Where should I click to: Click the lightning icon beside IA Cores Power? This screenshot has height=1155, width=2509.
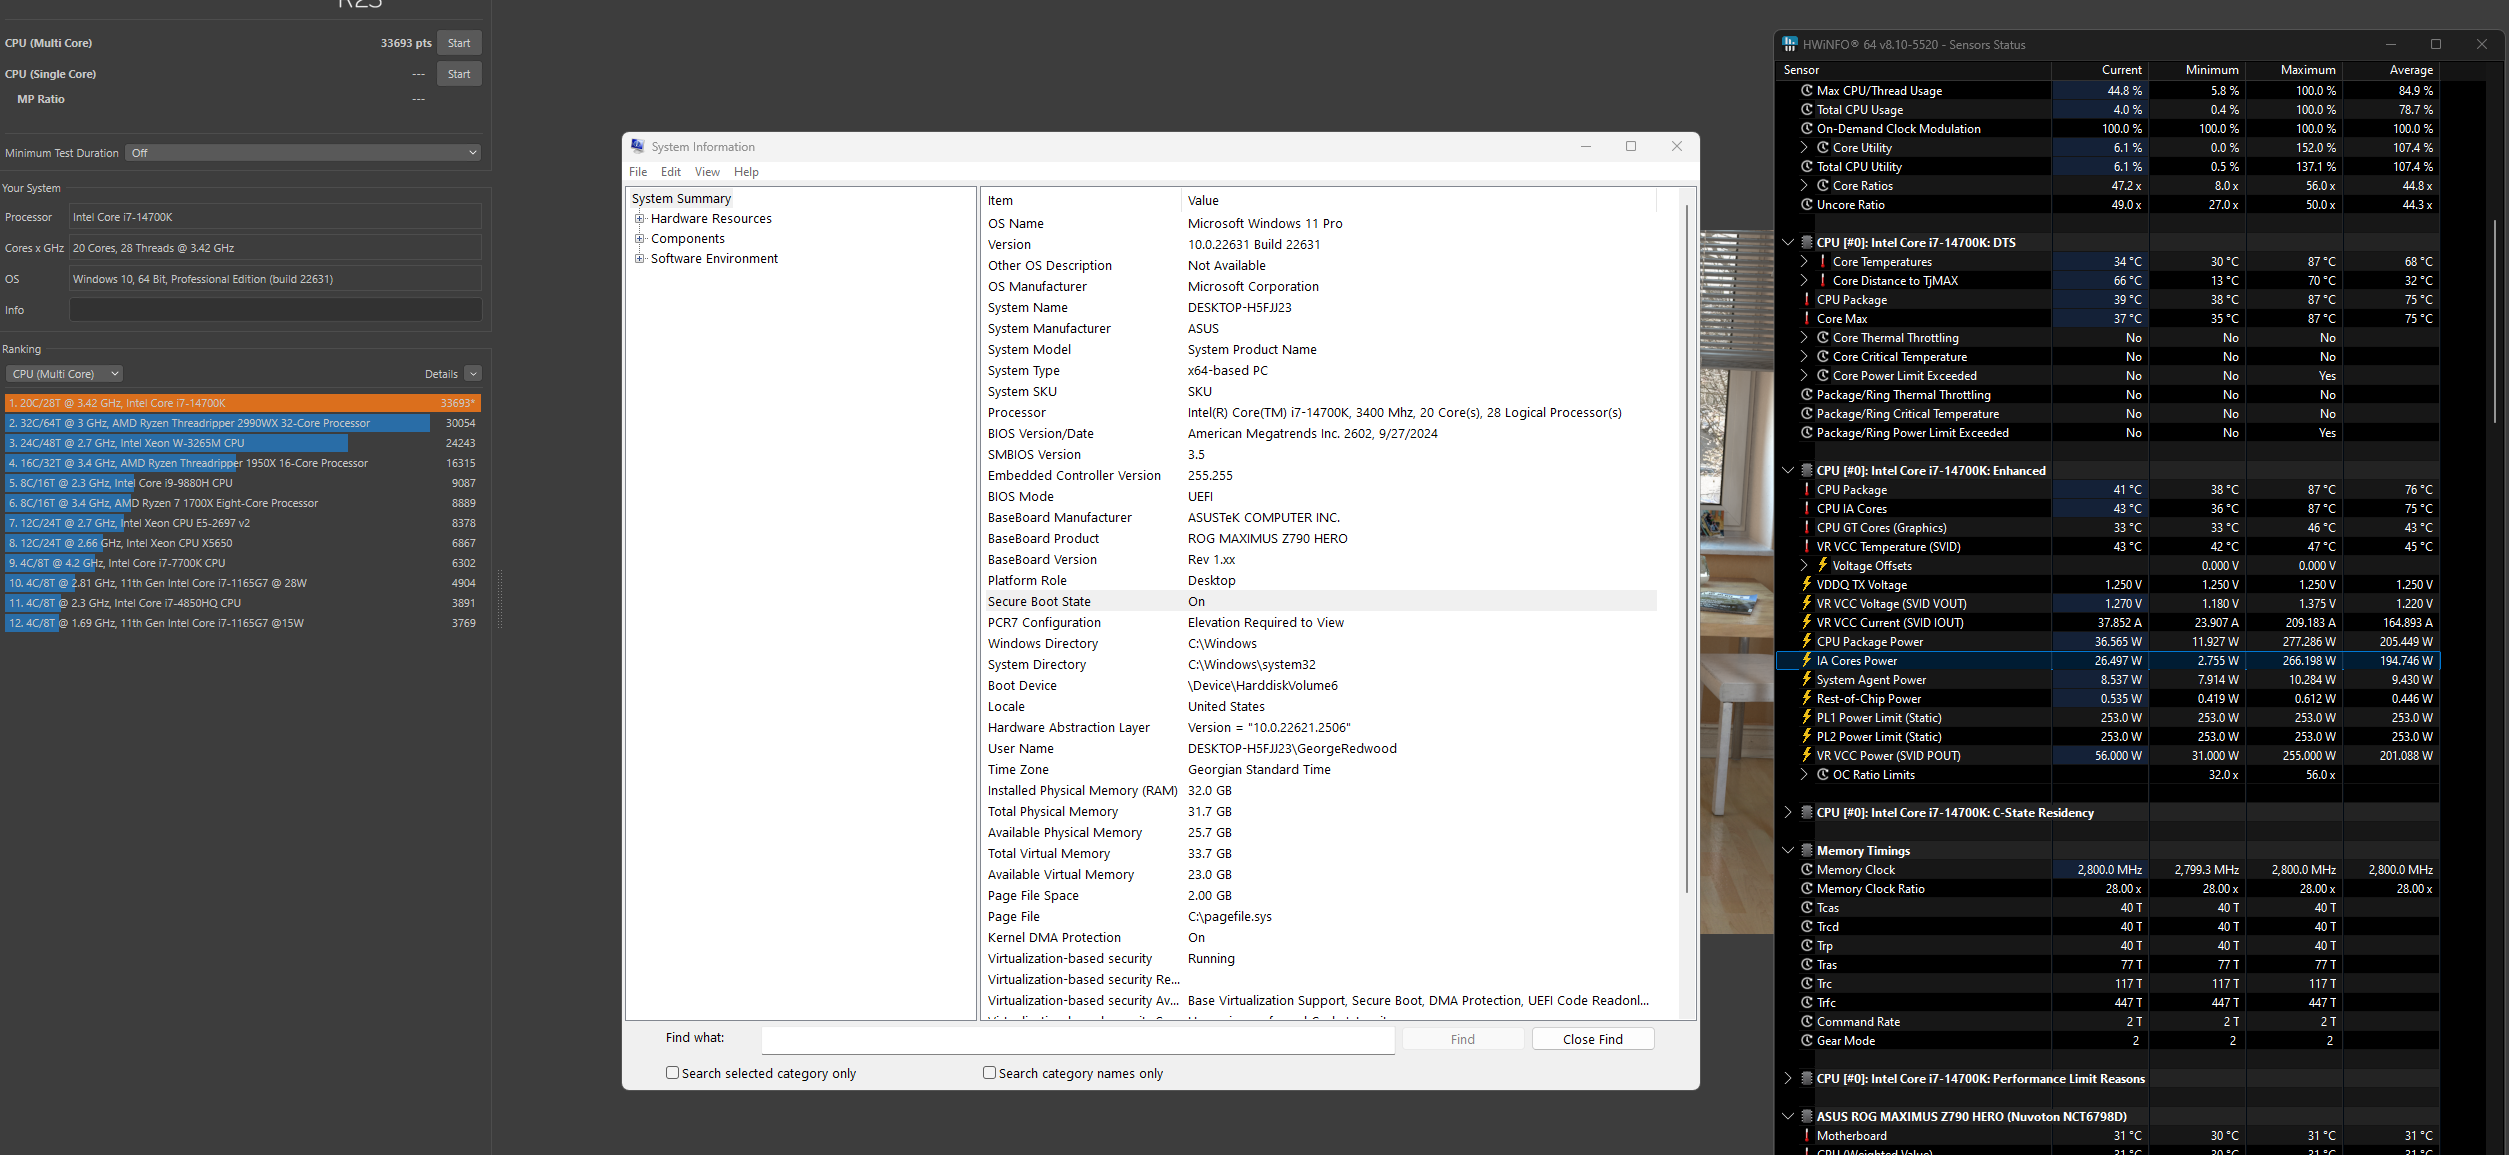[x=1807, y=660]
